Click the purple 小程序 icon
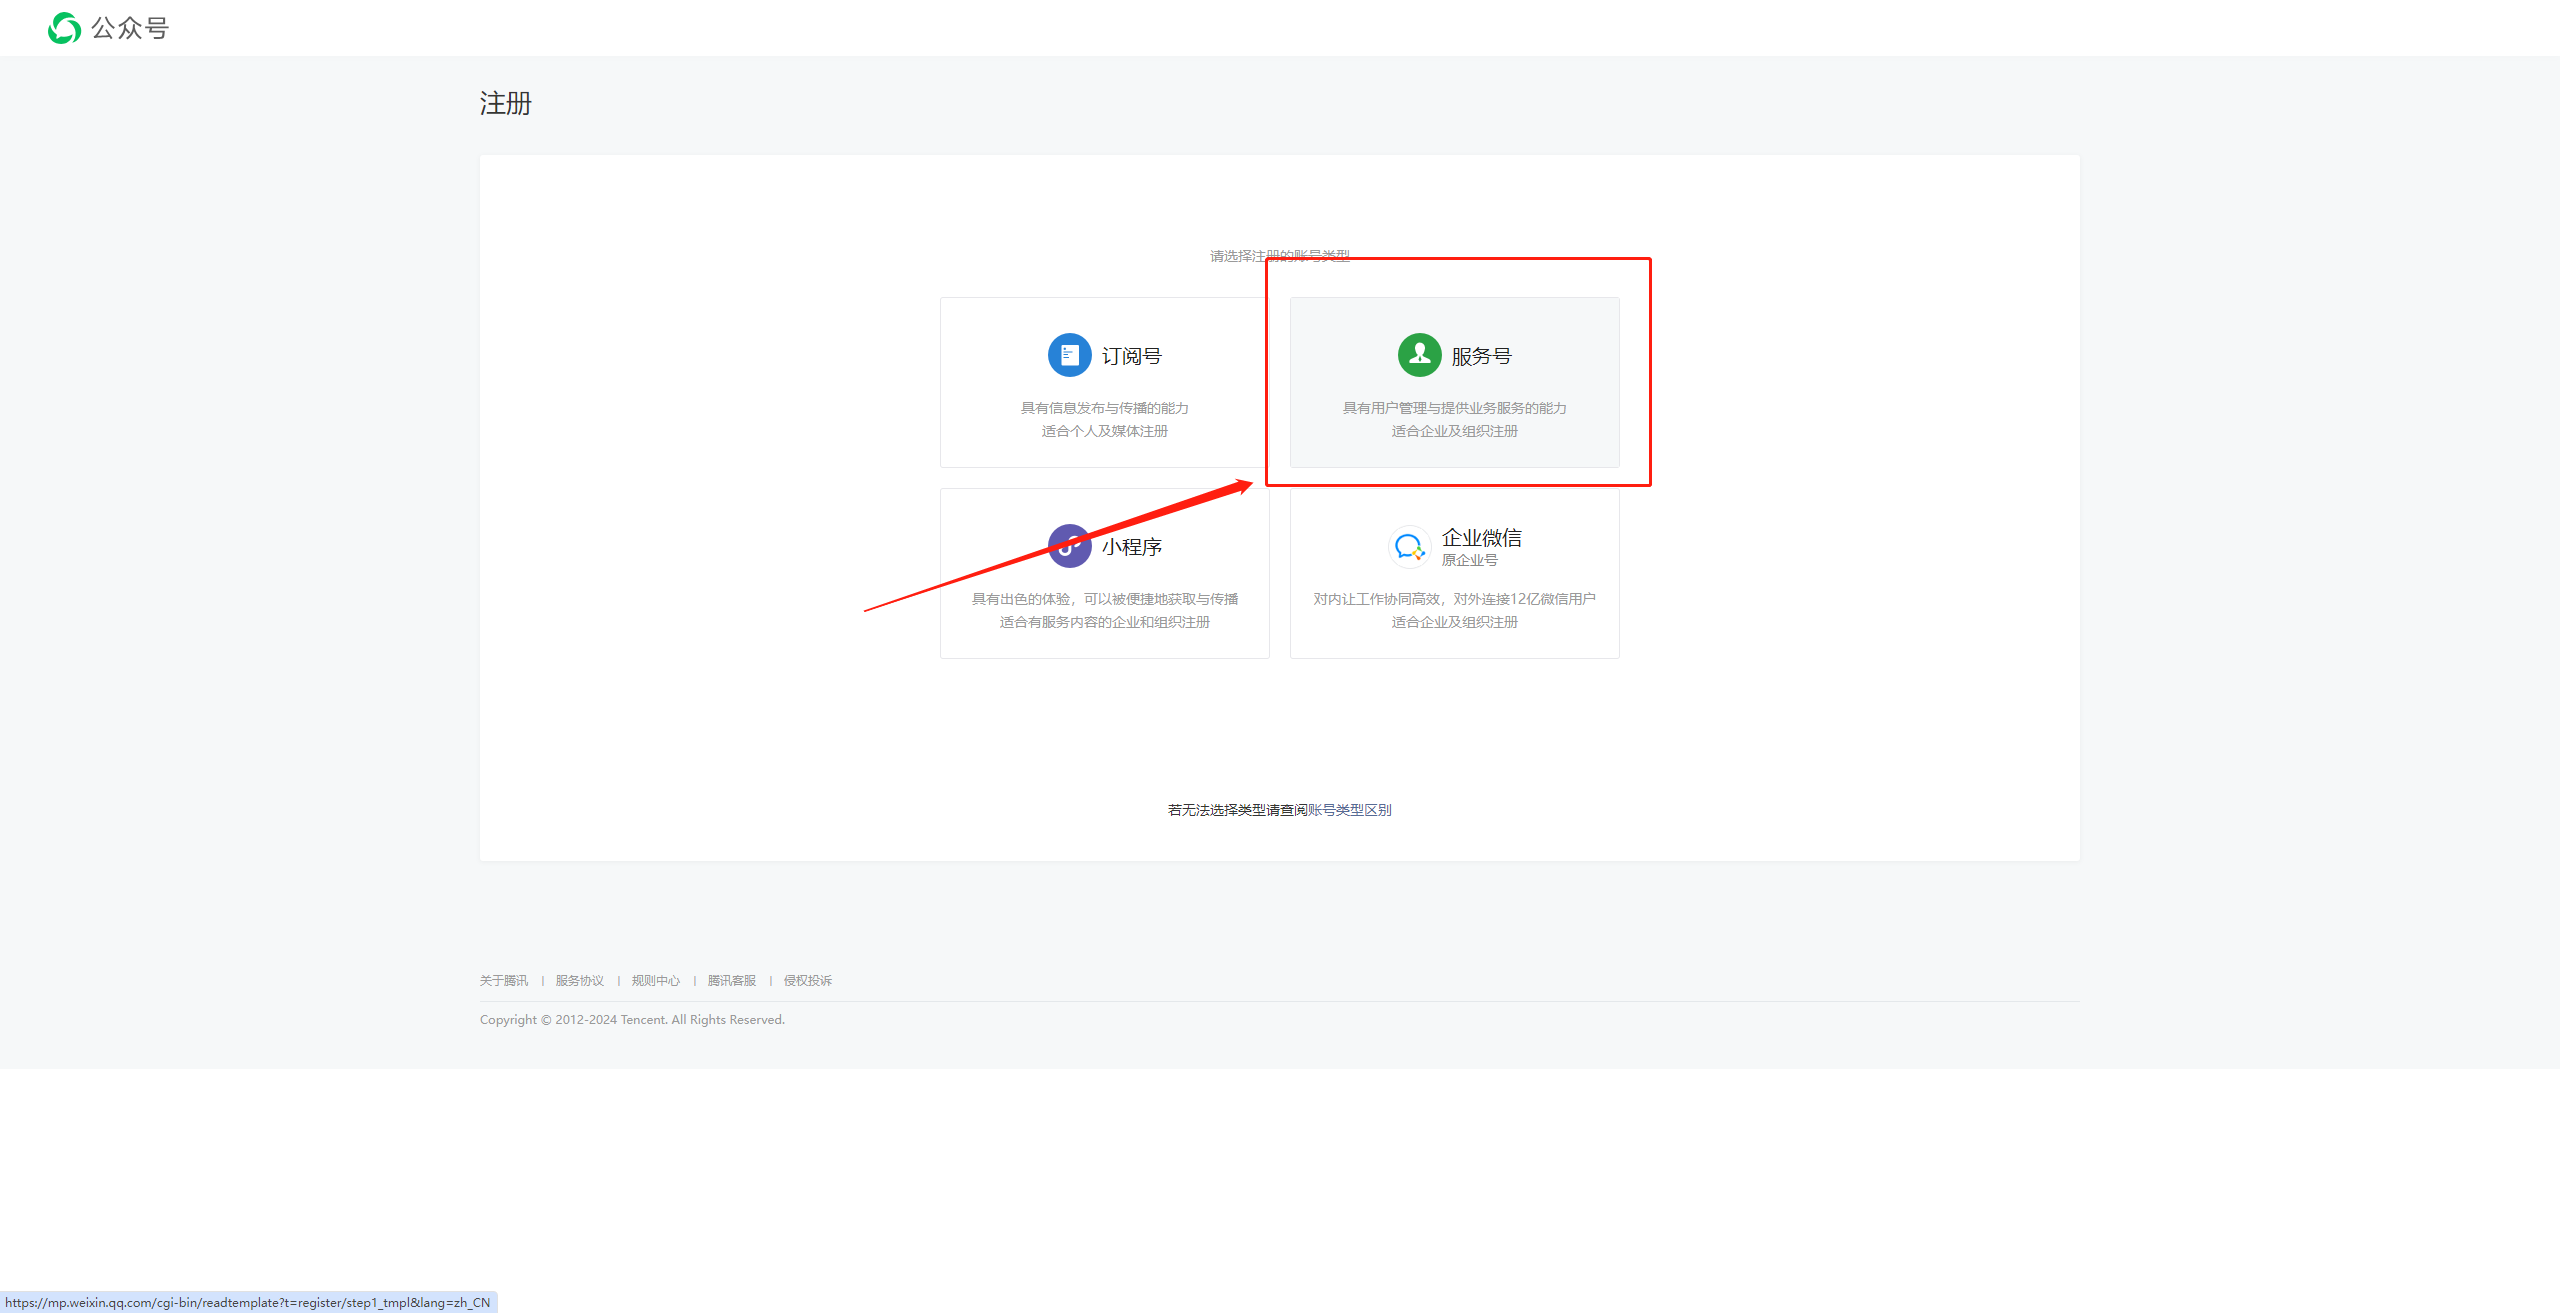2560x1313 pixels. point(1069,546)
